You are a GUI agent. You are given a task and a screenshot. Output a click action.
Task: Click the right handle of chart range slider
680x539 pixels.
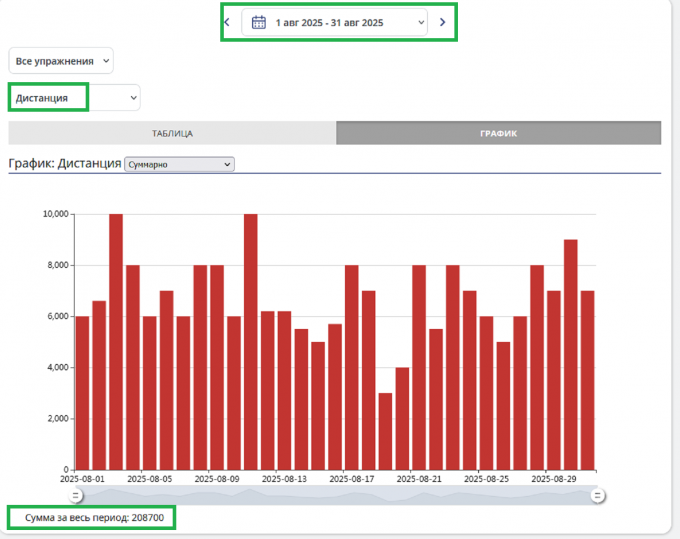(597, 496)
